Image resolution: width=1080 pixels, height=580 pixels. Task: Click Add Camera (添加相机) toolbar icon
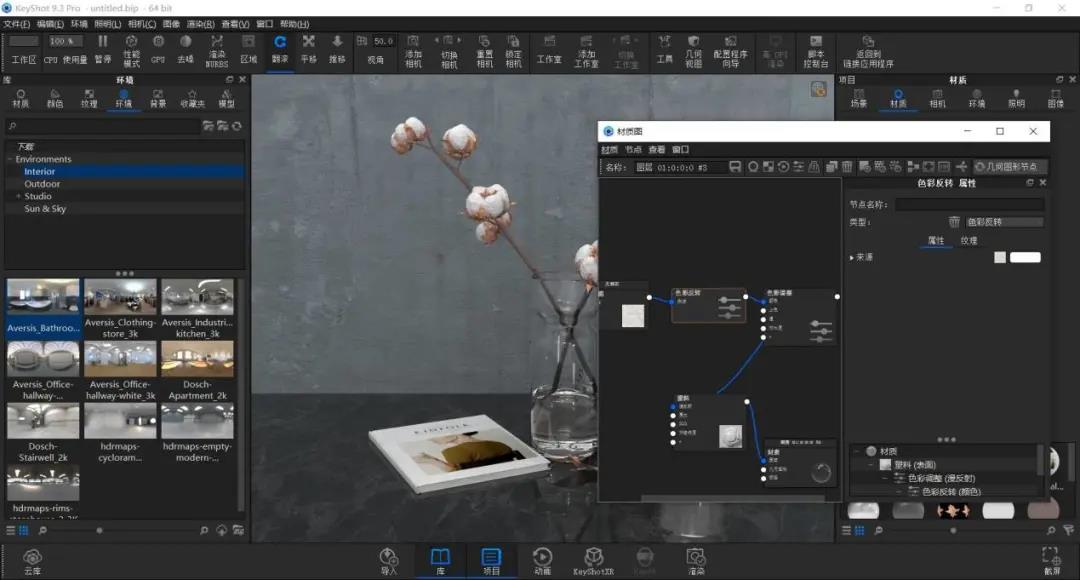click(413, 51)
